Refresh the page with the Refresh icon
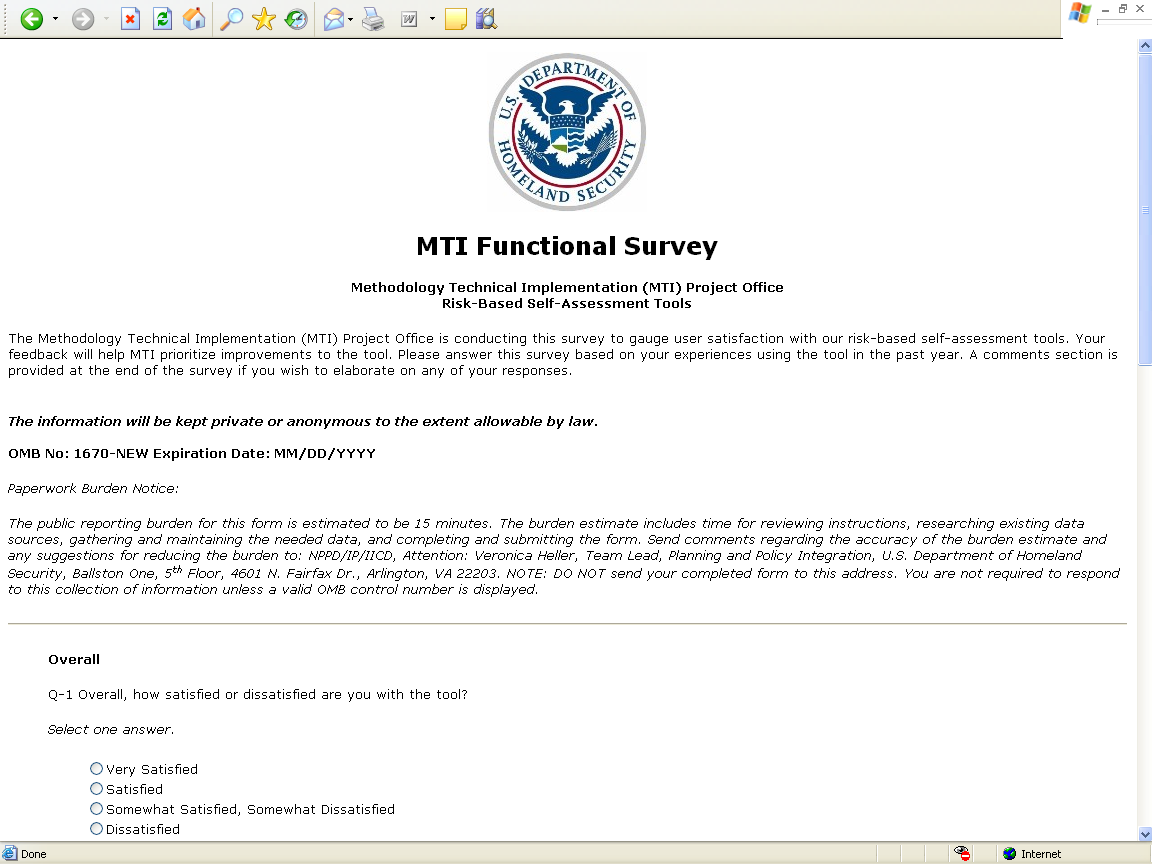The width and height of the screenshot is (1152, 864). pos(162,19)
